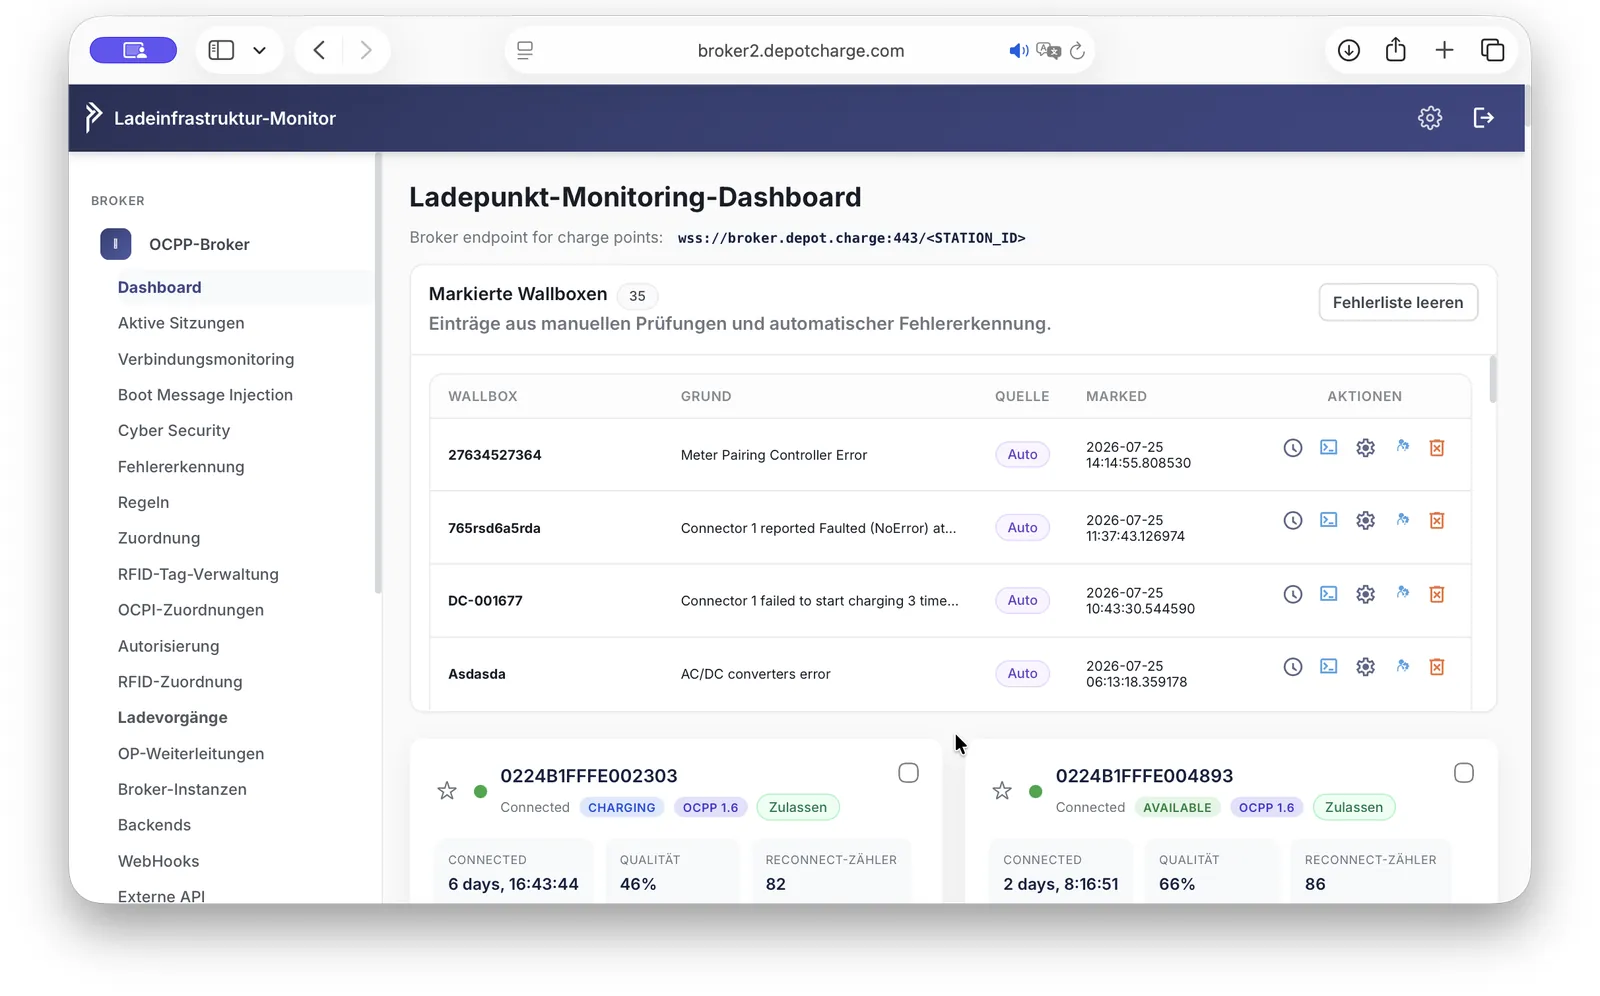Screen dimensions: 1600x996
Task: Click user-config icon in the 27634527364 row
Action: point(1402,446)
